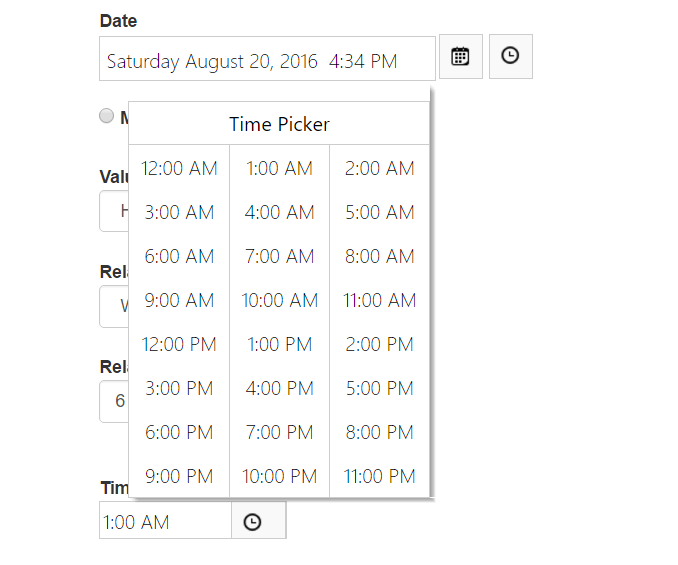Click the time input showing 1:00 AM
Viewport: 678px width, 565px height.
(x=165, y=522)
